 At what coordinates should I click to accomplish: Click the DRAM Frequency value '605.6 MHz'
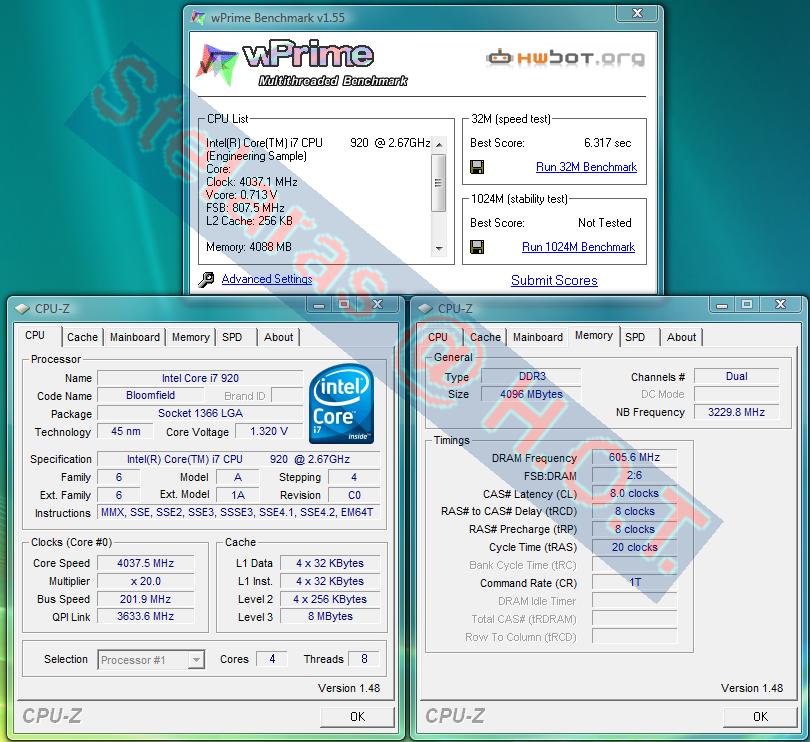pos(634,457)
